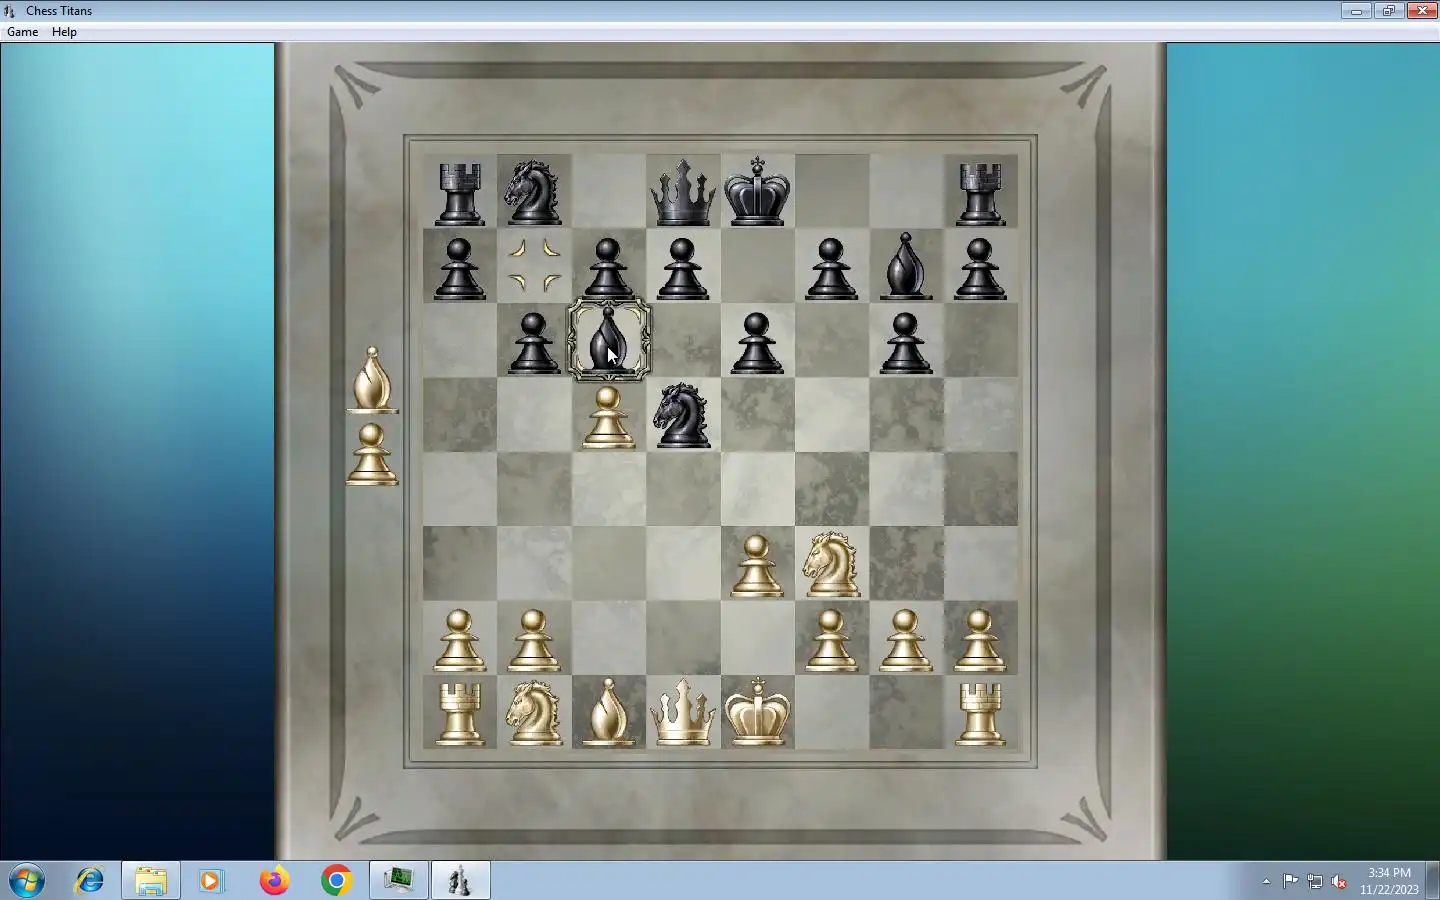Move bishop to the marked b7 square
Image resolution: width=1440 pixels, height=900 pixels.
click(x=534, y=266)
